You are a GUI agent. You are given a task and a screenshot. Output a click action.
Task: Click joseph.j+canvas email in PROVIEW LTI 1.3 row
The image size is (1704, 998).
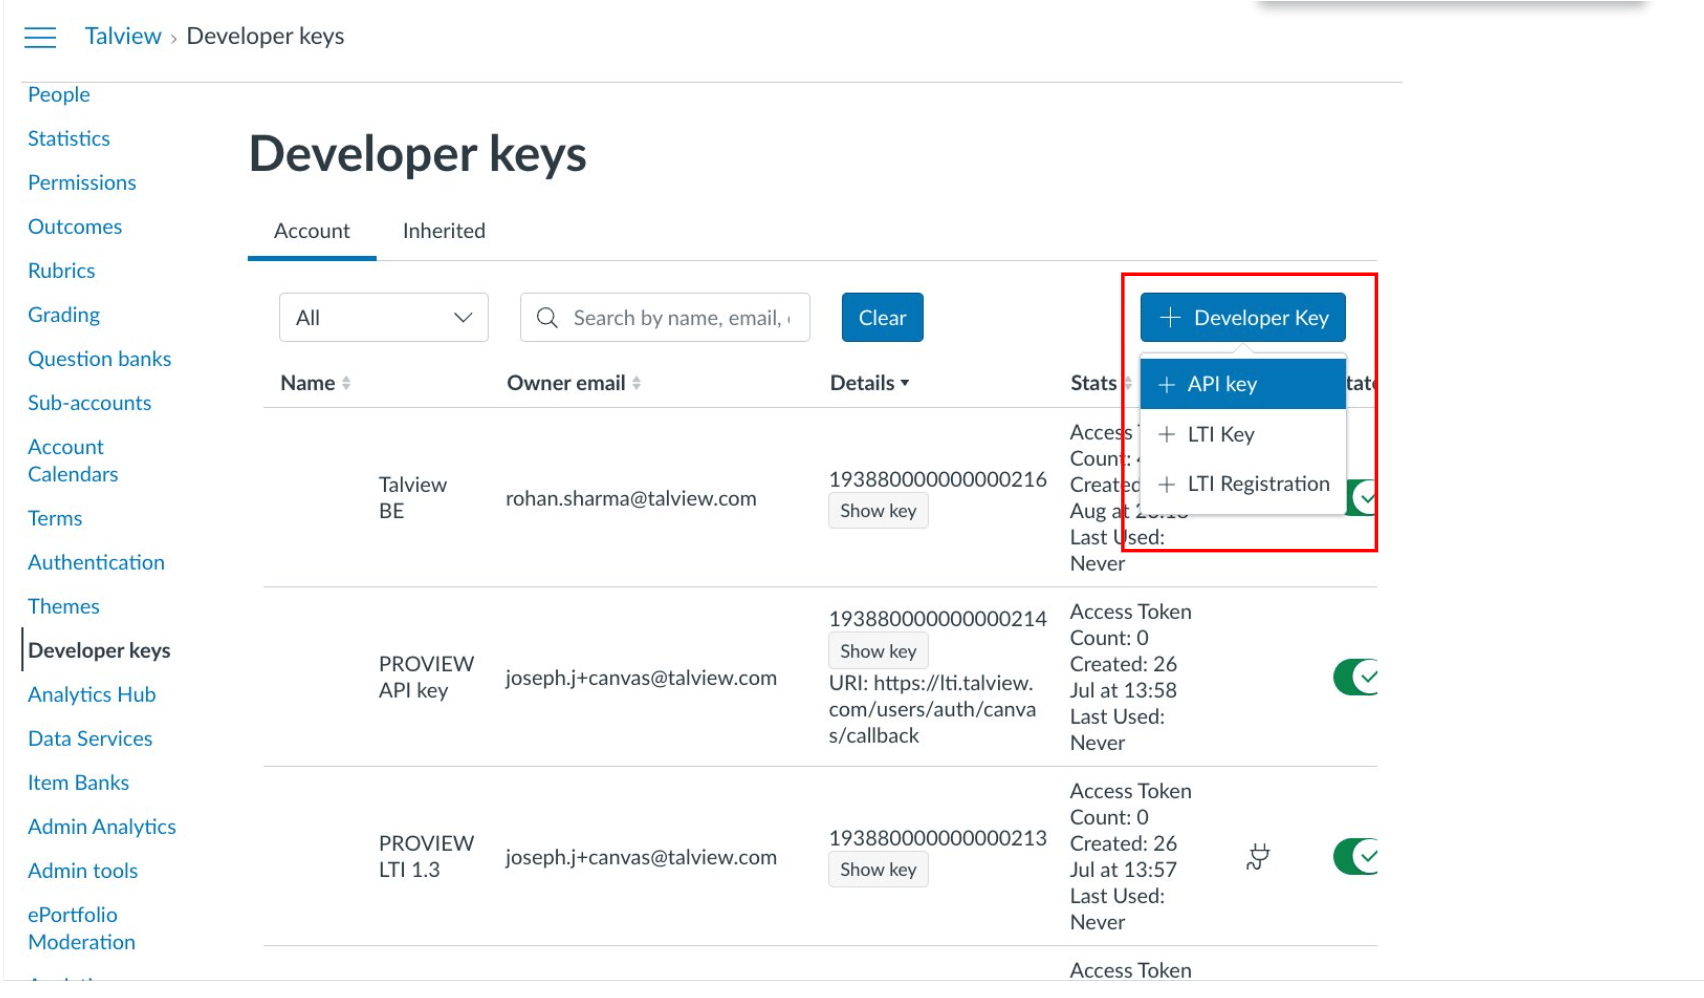click(641, 857)
